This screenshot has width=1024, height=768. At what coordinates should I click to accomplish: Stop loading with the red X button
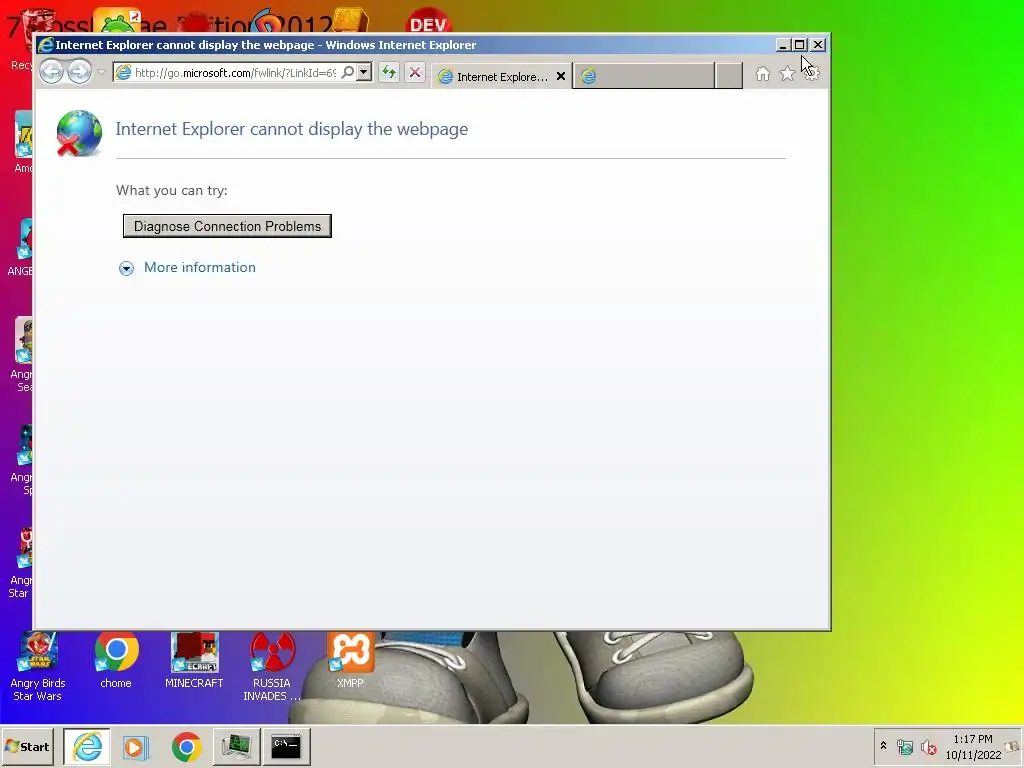coord(415,72)
